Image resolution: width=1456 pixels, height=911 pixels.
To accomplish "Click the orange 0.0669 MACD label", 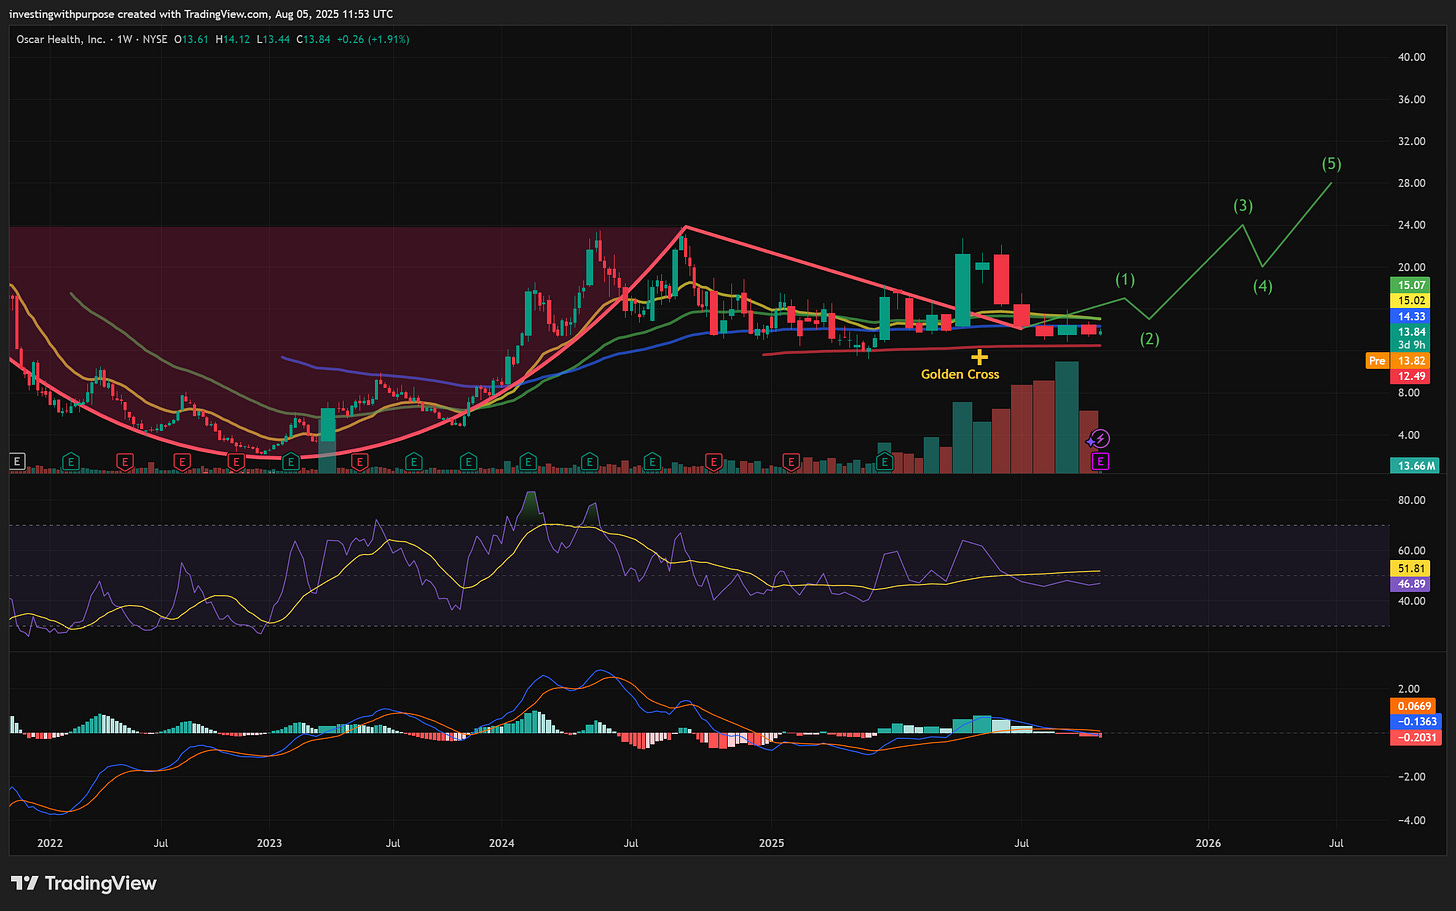I will pyautogui.click(x=1413, y=705).
